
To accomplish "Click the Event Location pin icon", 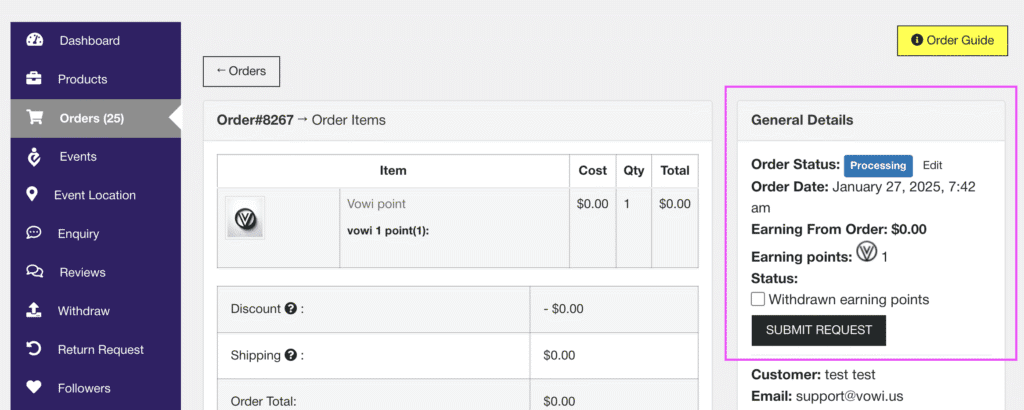I will click(x=32, y=195).
